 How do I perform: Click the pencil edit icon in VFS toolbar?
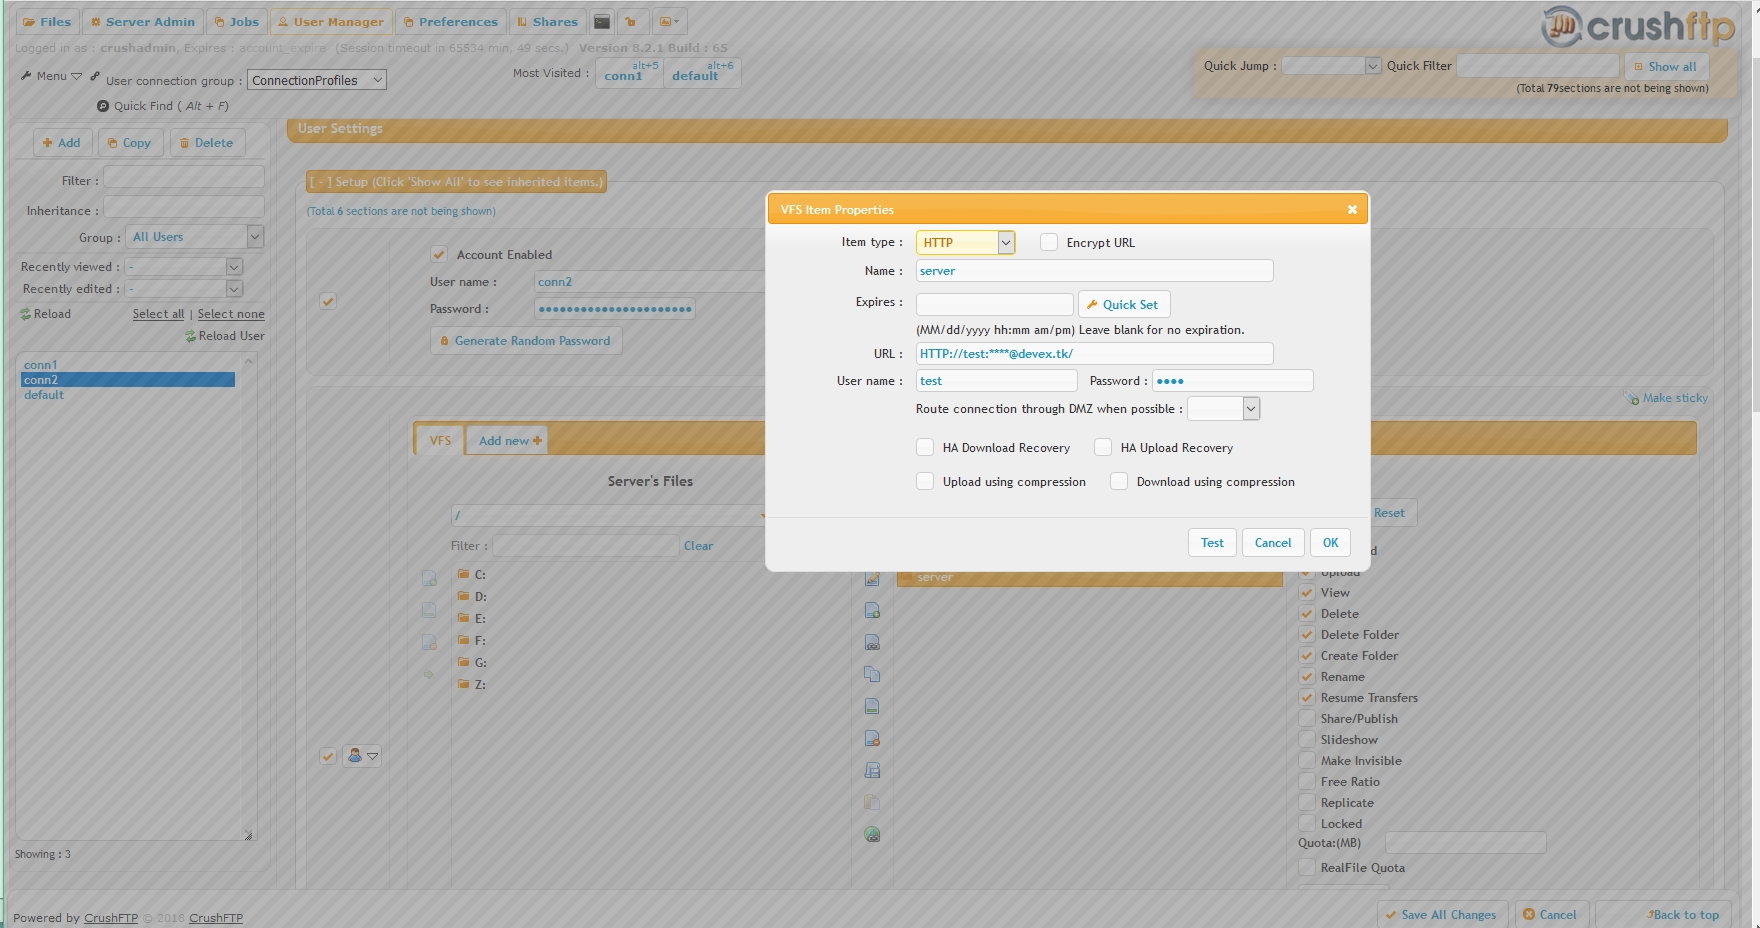872,579
